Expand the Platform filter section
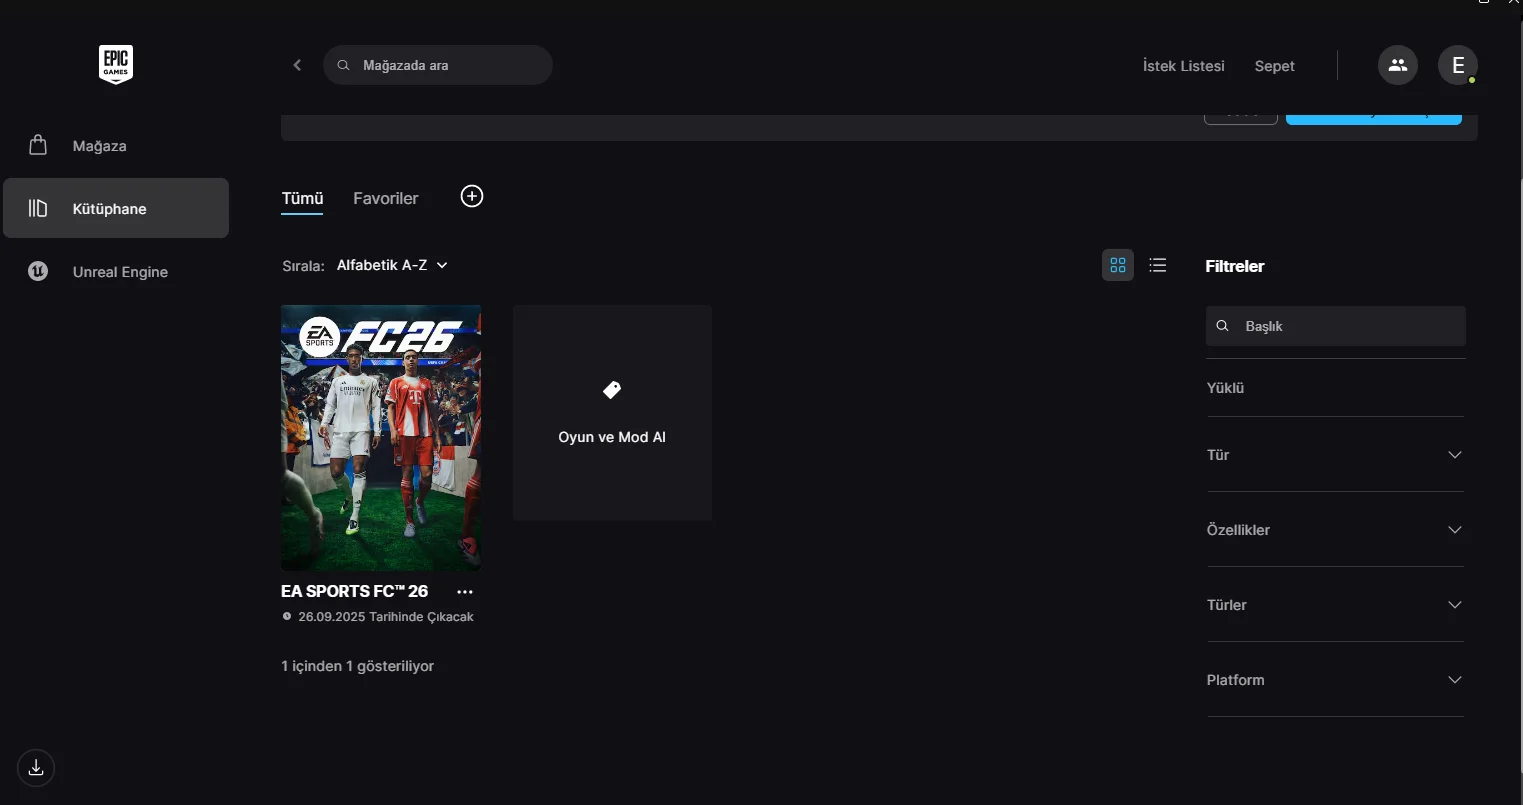The width and height of the screenshot is (1523, 805). (x=1335, y=680)
